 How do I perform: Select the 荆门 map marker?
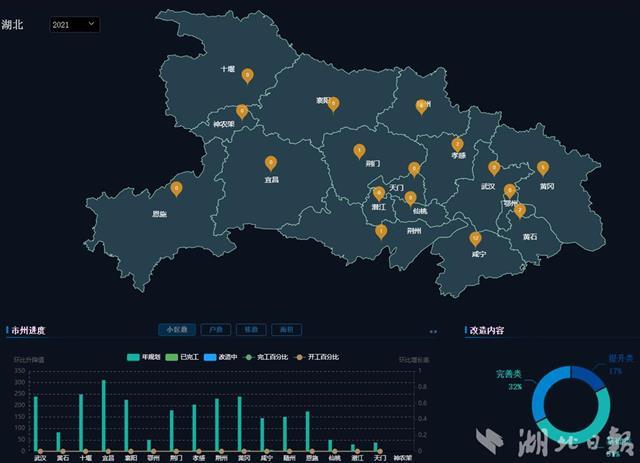pyautogui.click(x=359, y=151)
